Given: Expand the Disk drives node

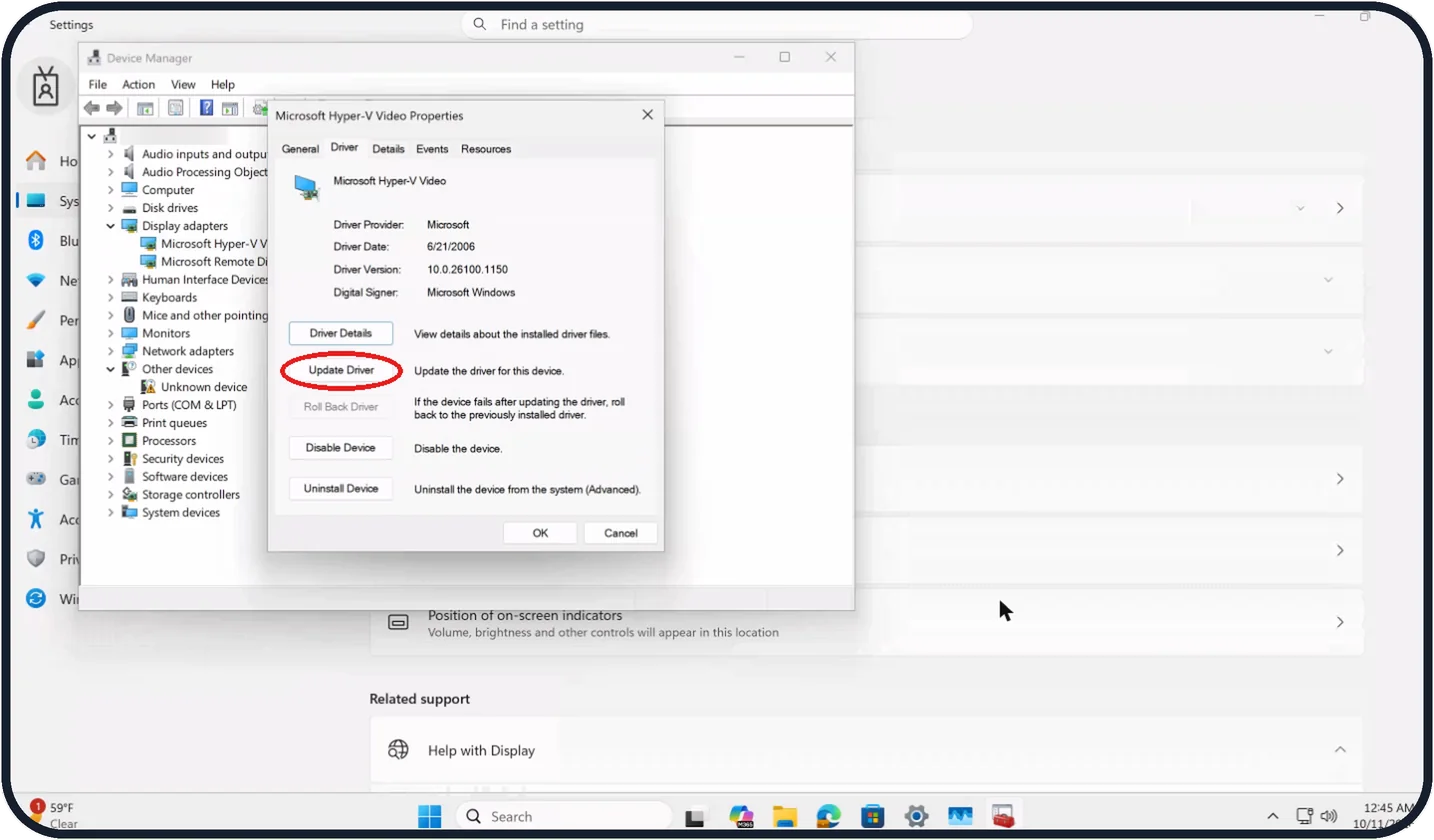Looking at the screenshot, I should pyautogui.click(x=111, y=208).
